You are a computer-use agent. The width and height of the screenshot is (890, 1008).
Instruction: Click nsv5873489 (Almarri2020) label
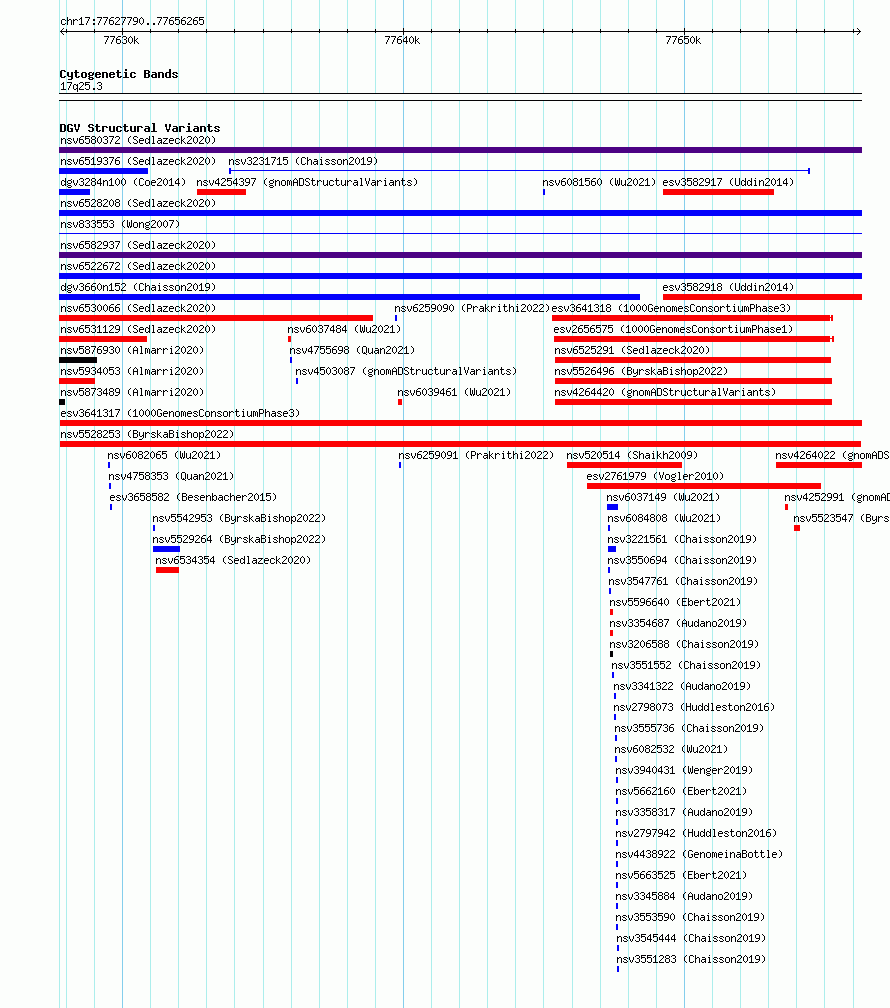[x=132, y=392]
